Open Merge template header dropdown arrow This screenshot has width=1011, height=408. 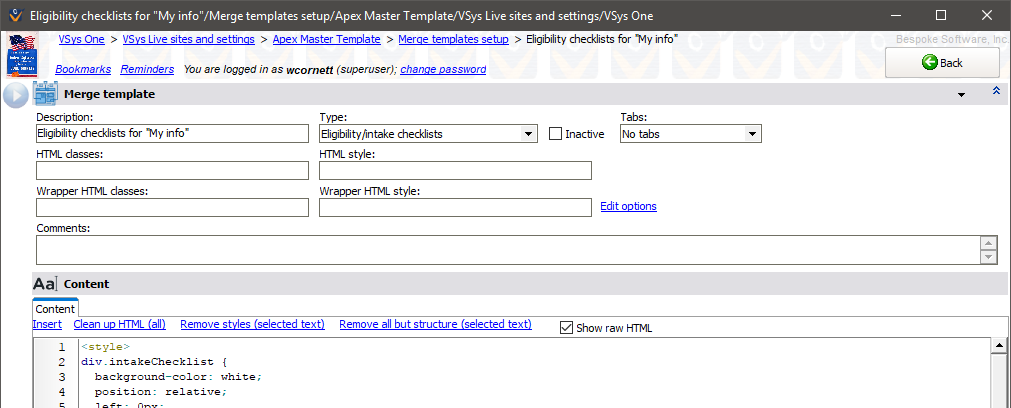coord(961,95)
